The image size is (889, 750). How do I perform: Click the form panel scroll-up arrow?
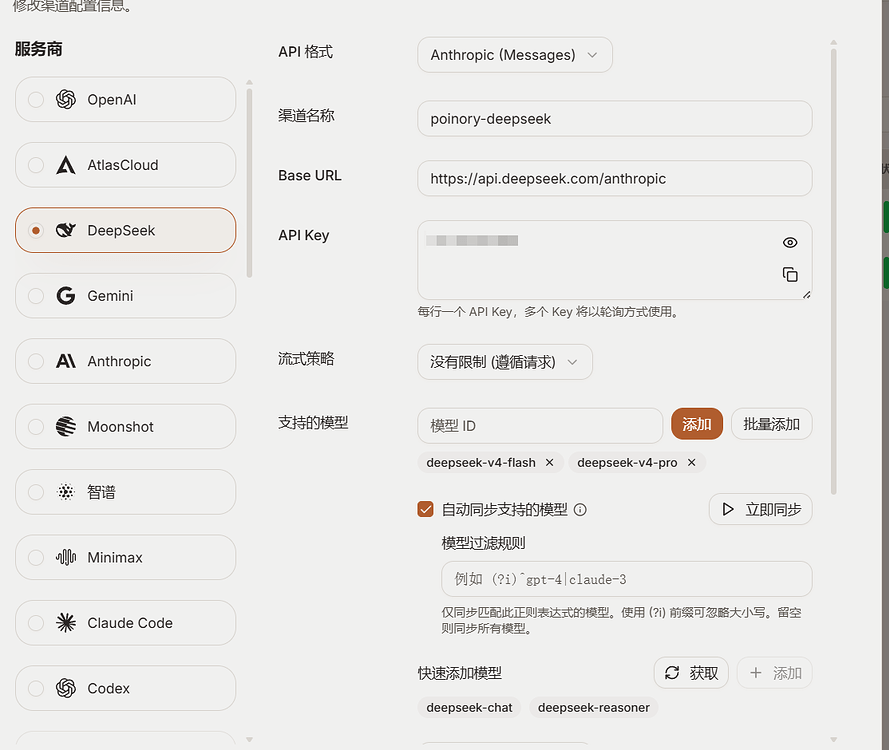pos(833,43)
